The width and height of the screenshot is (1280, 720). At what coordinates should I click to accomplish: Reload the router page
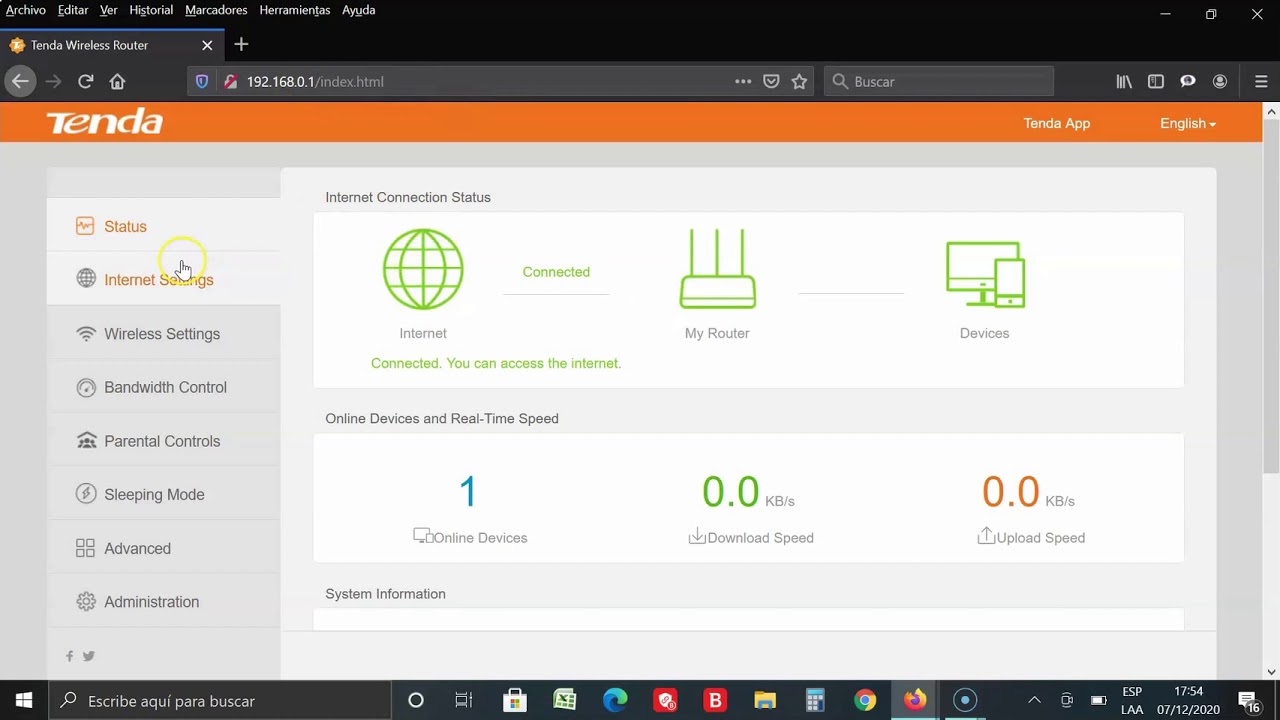[86, 82]
